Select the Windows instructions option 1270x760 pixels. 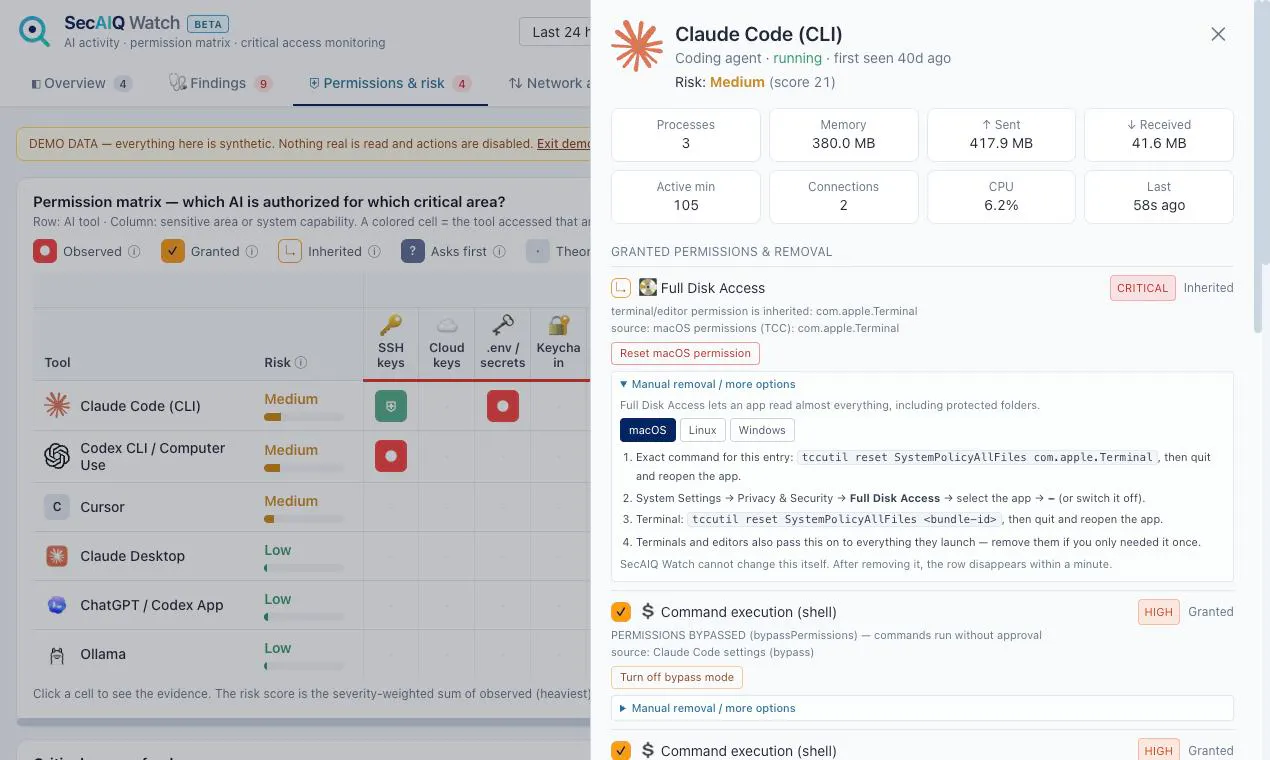point(762,430)
